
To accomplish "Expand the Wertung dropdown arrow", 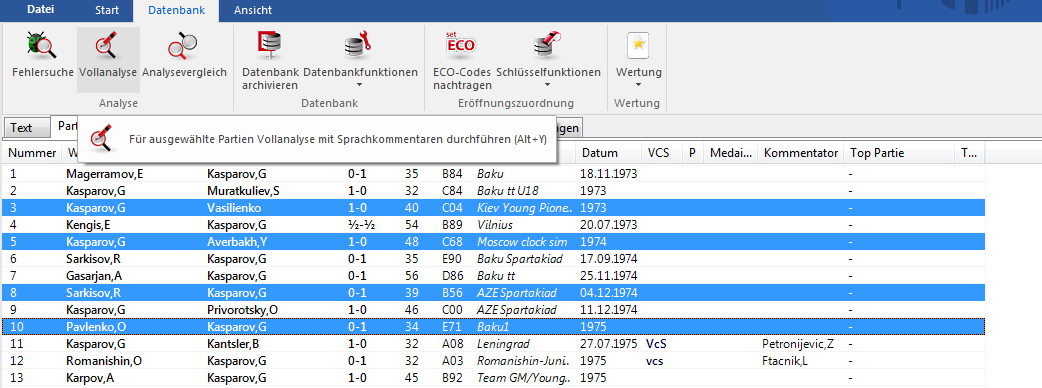I will click(638, 85).
